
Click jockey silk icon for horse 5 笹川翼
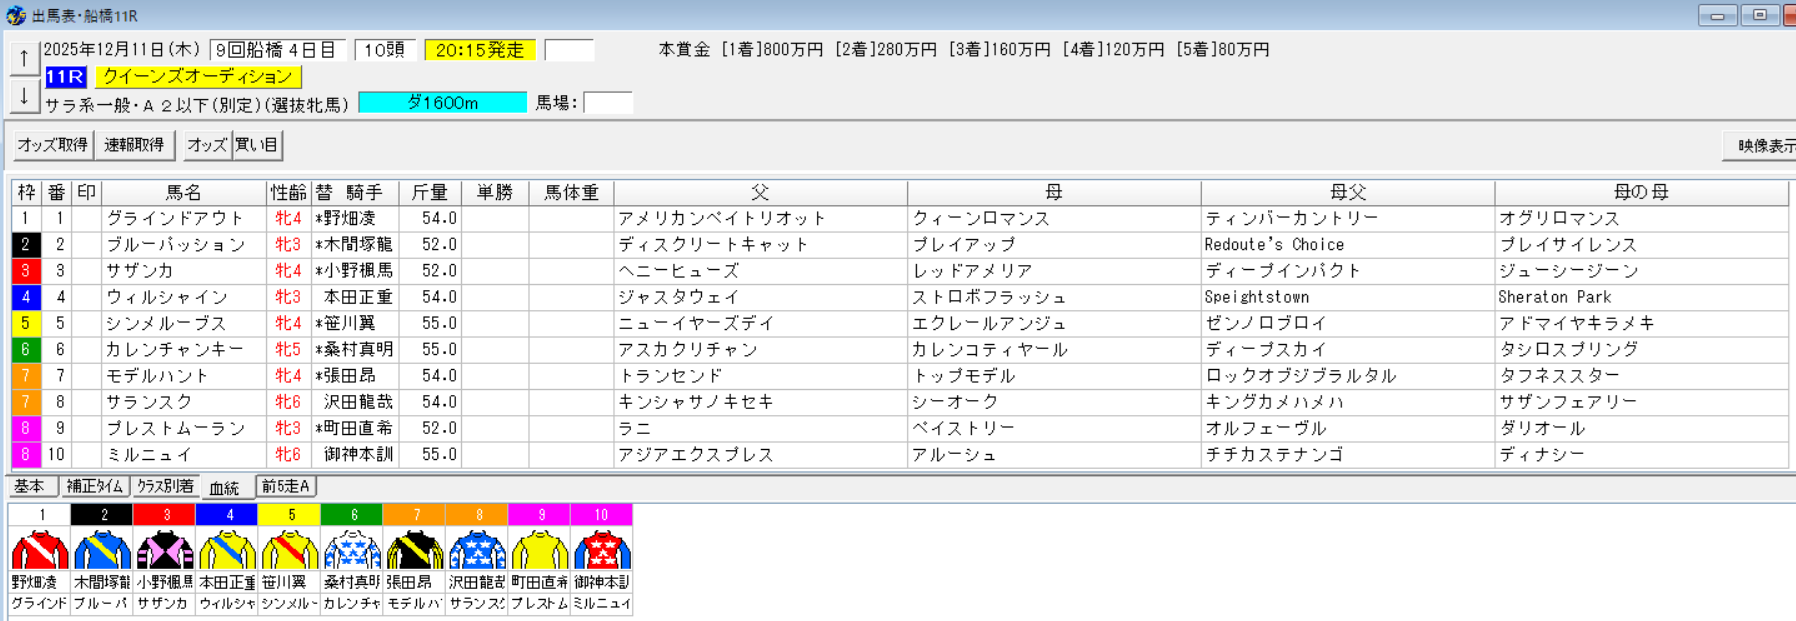[x=290, y=550]
